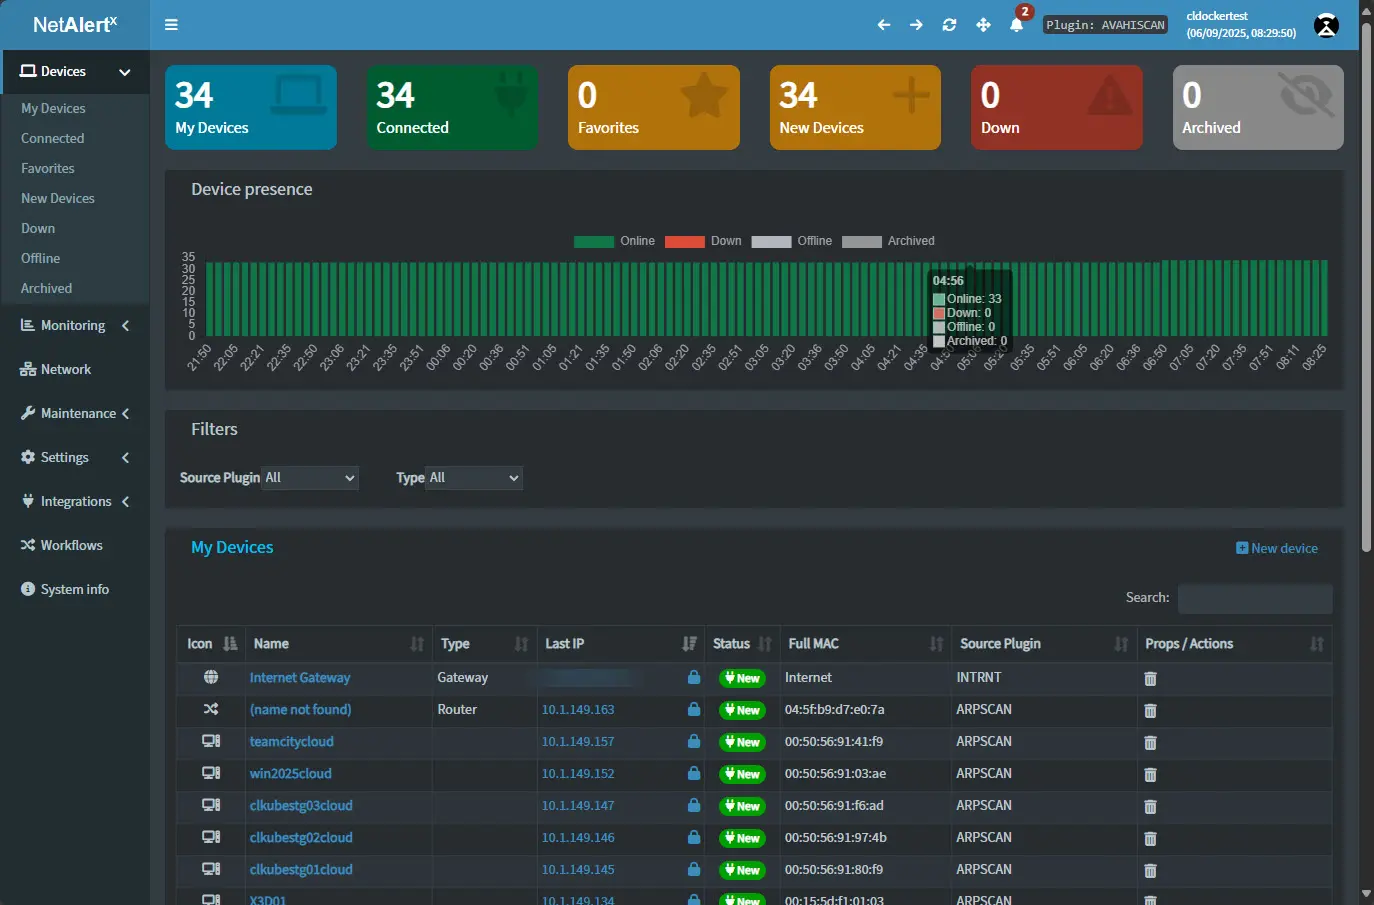Screen dimensions: 1374x905
Task: Toggle the Archived legend series in chart
Action: (x=888, y=241)
